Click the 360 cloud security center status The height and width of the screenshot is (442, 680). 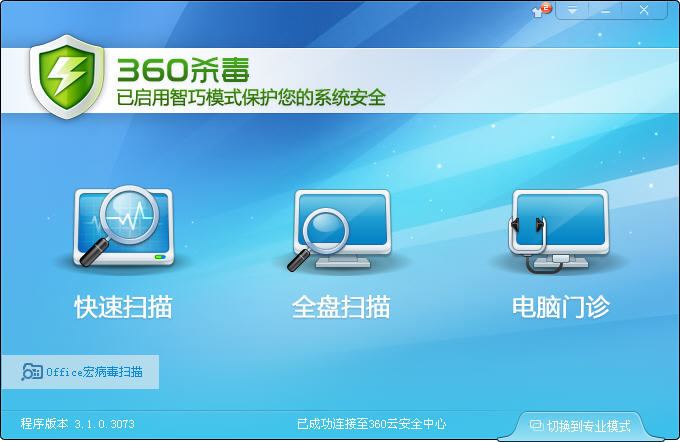click(x=371, y=424)
